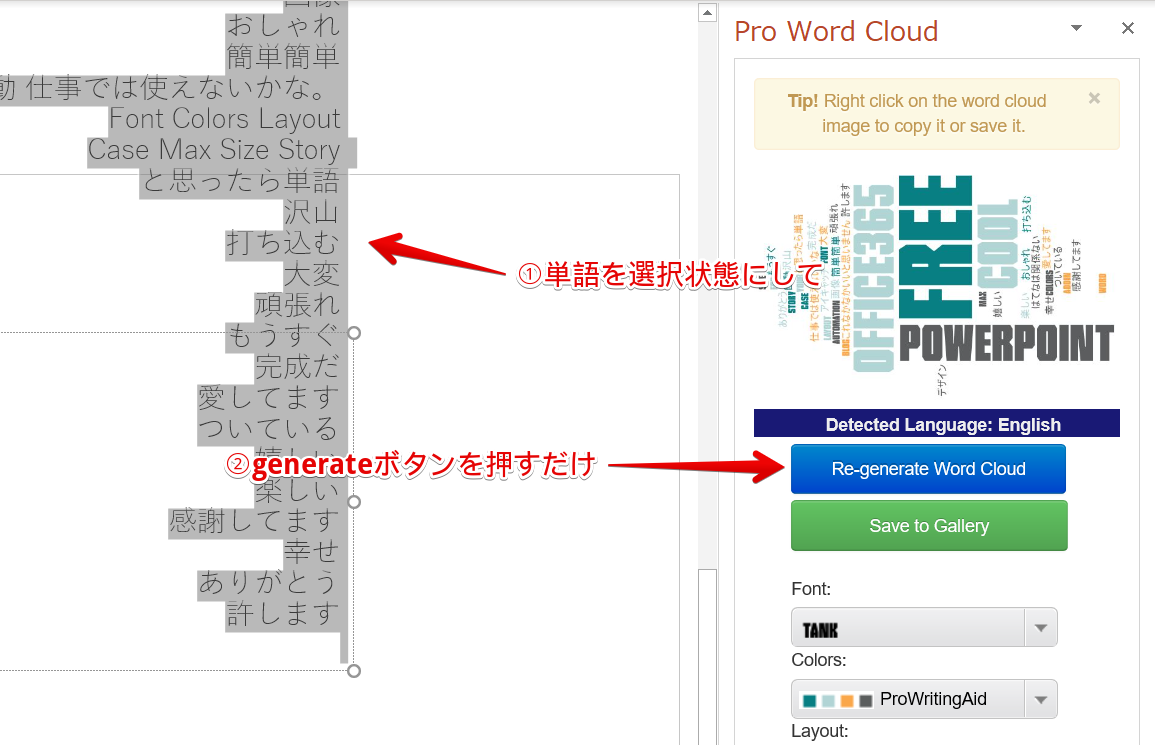Click the Layout: label
Screen dimensions: 1155x745
819,731
